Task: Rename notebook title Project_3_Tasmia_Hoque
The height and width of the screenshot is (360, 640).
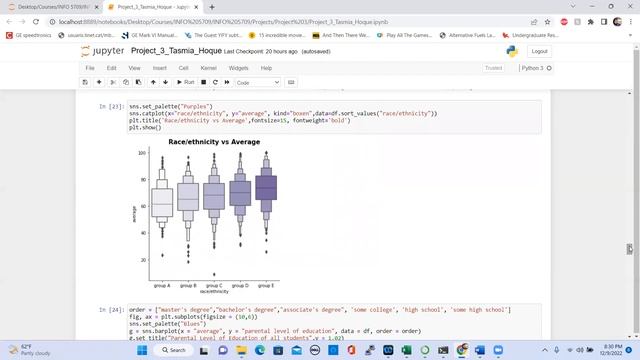Action: (x=176, y=51)
